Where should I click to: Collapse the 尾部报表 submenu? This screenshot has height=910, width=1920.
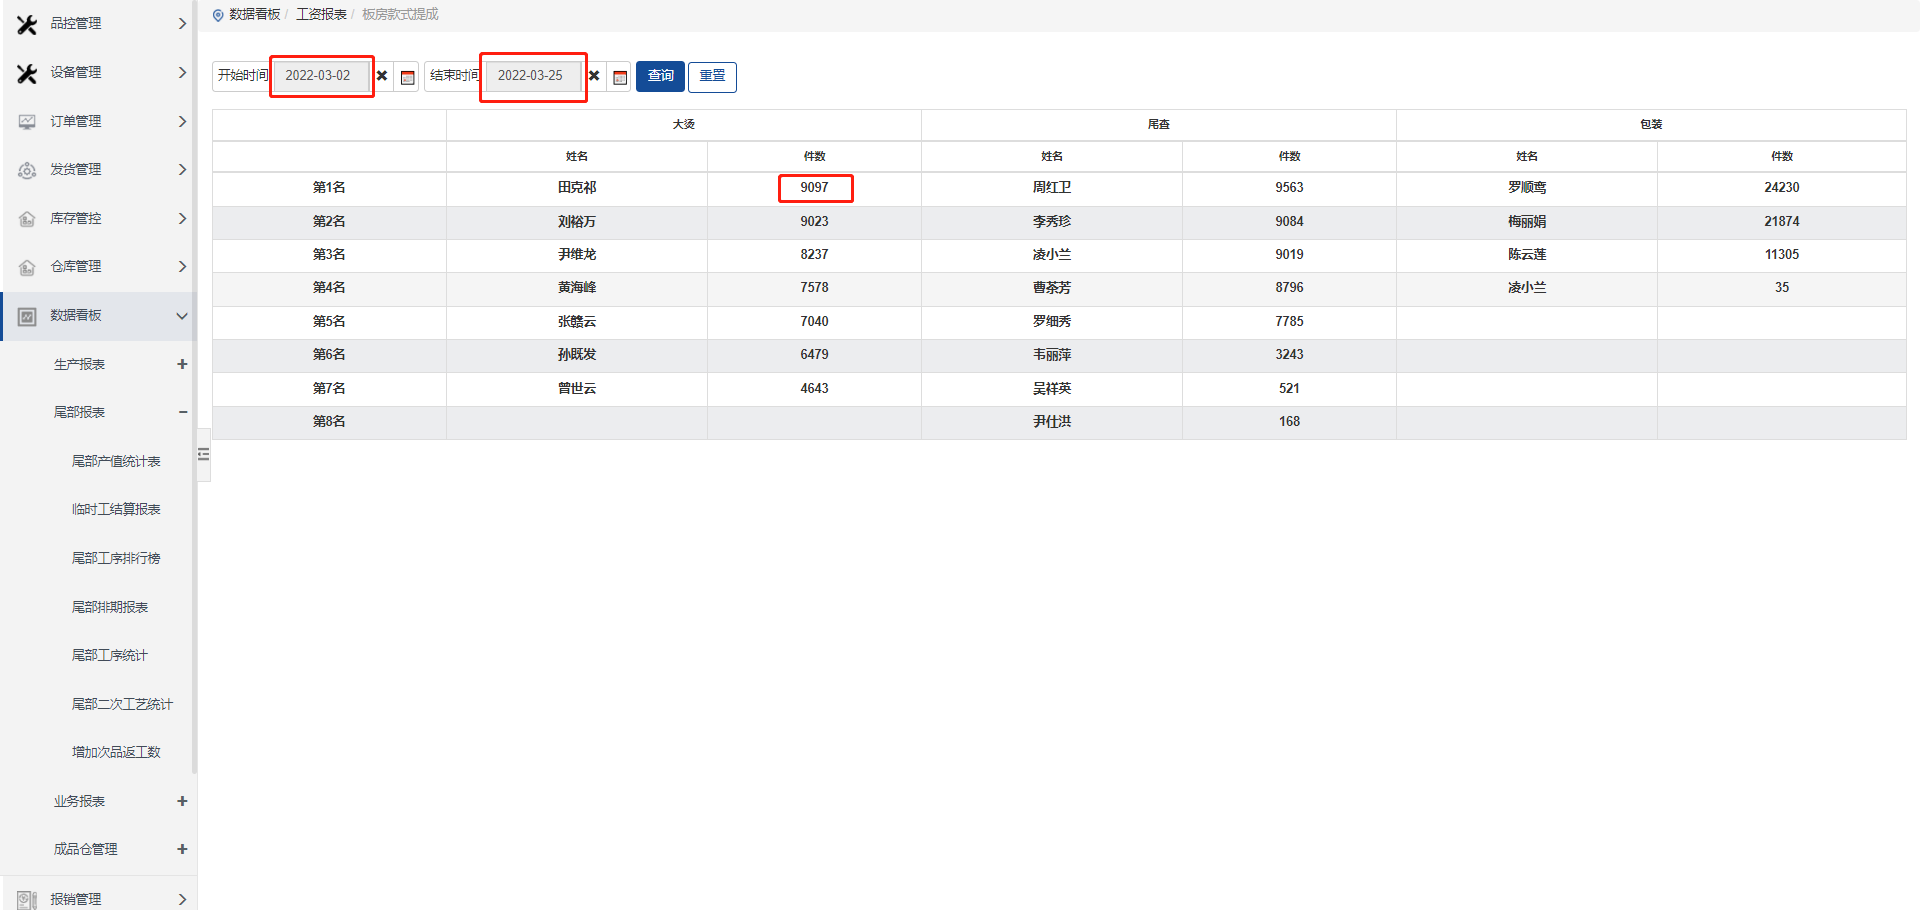(x=182, y=412)
